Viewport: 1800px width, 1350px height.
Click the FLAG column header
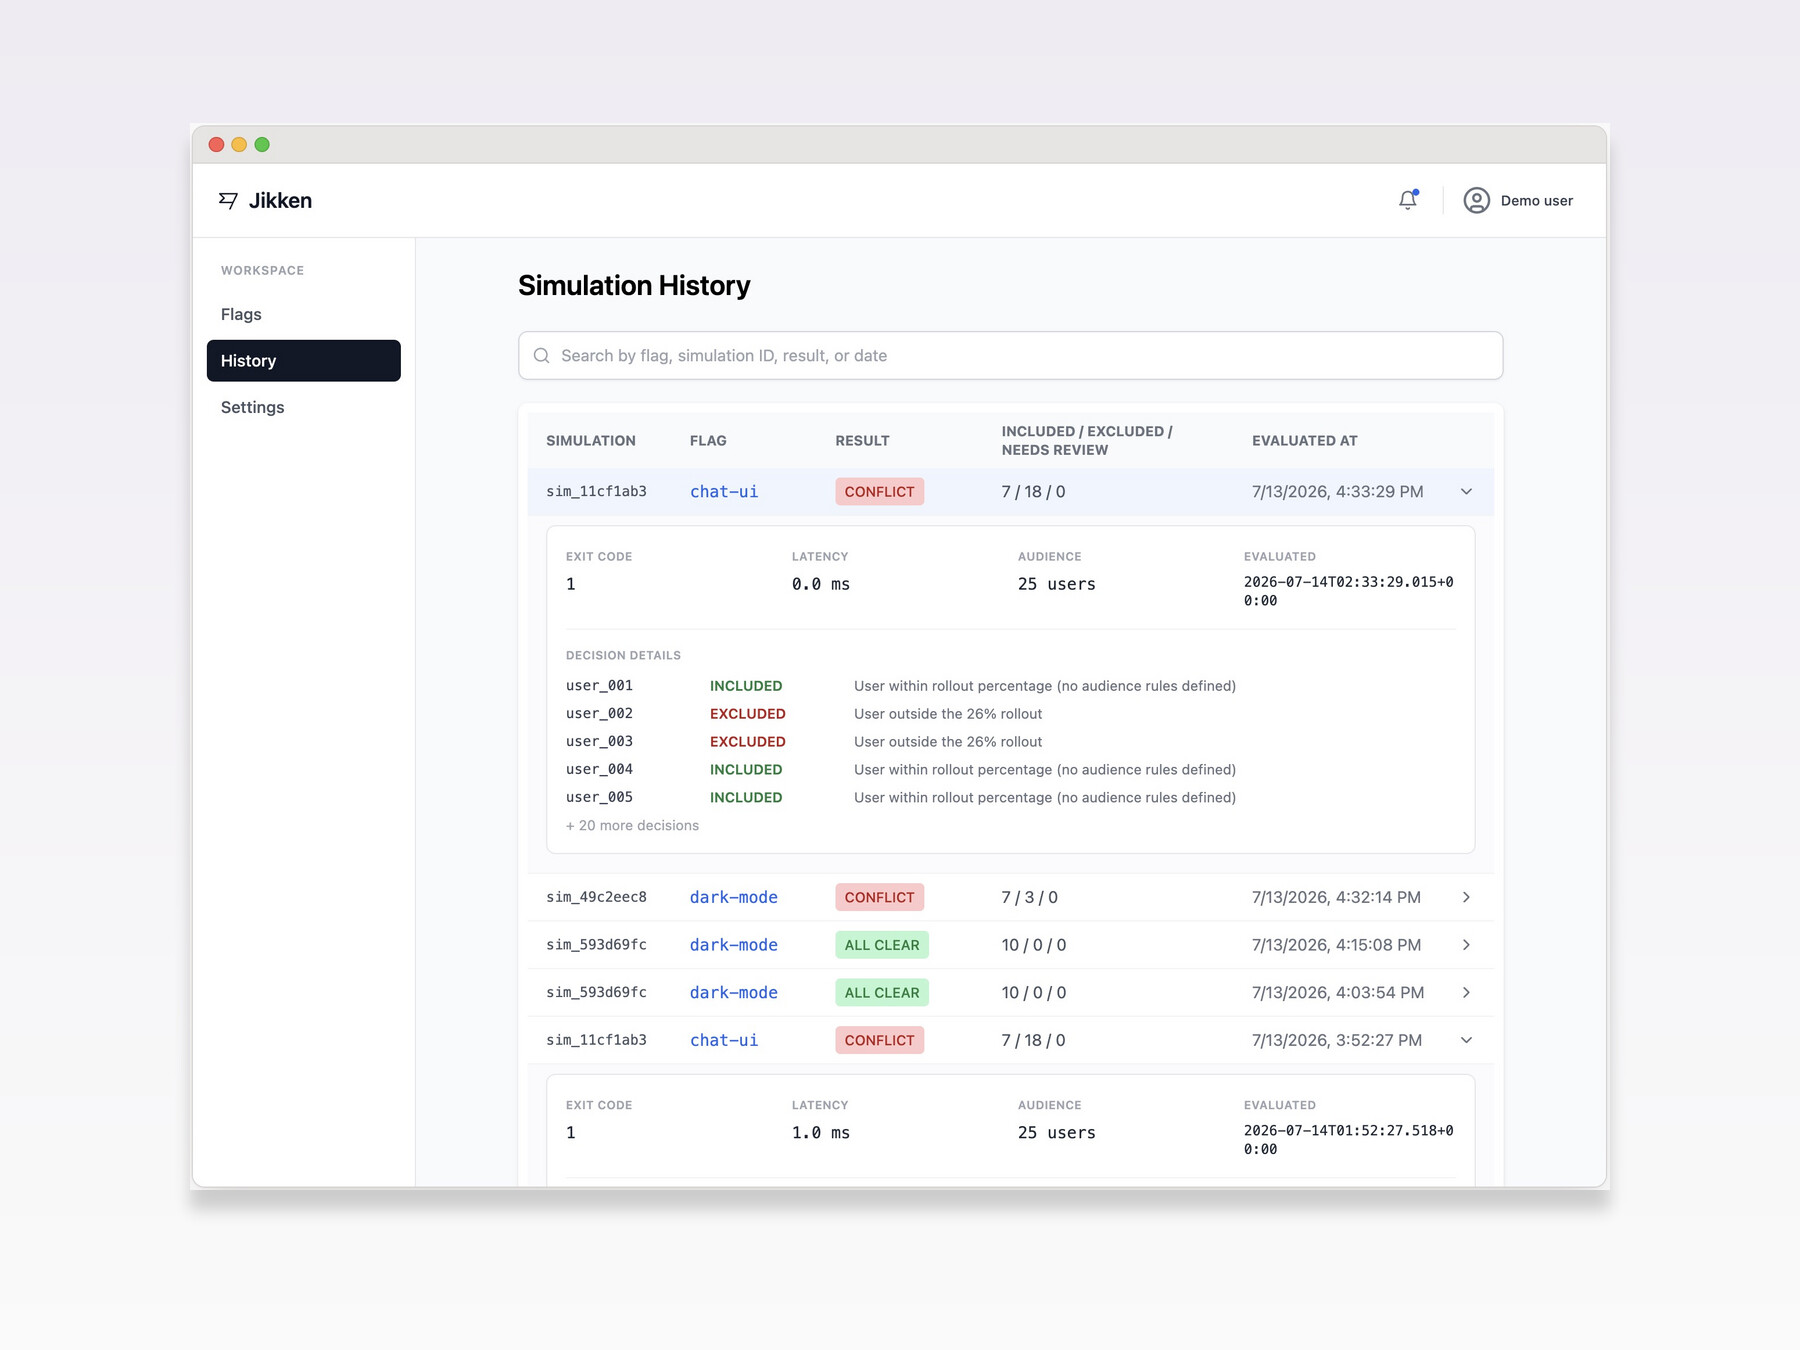708,441
